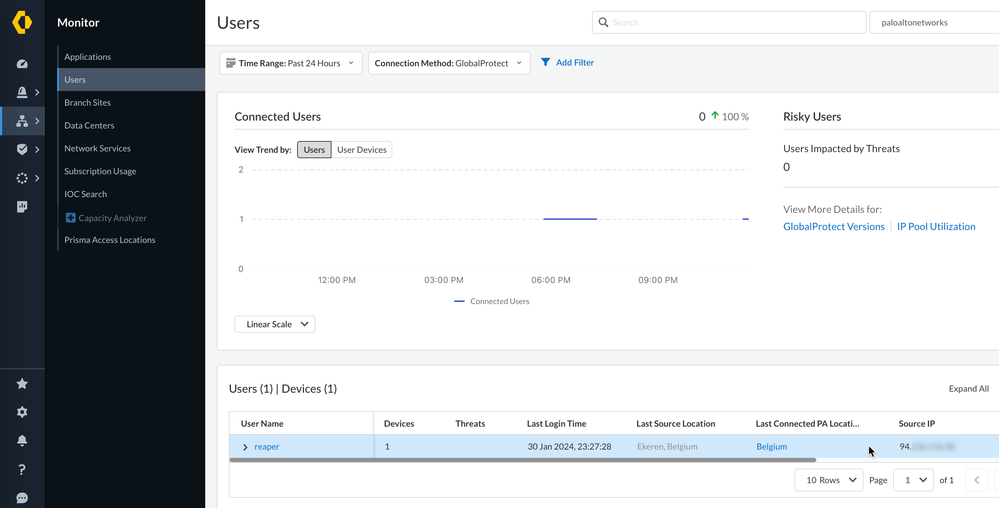
Task: Open the GlobalProtect Versions link
Action: coord(833,227)
